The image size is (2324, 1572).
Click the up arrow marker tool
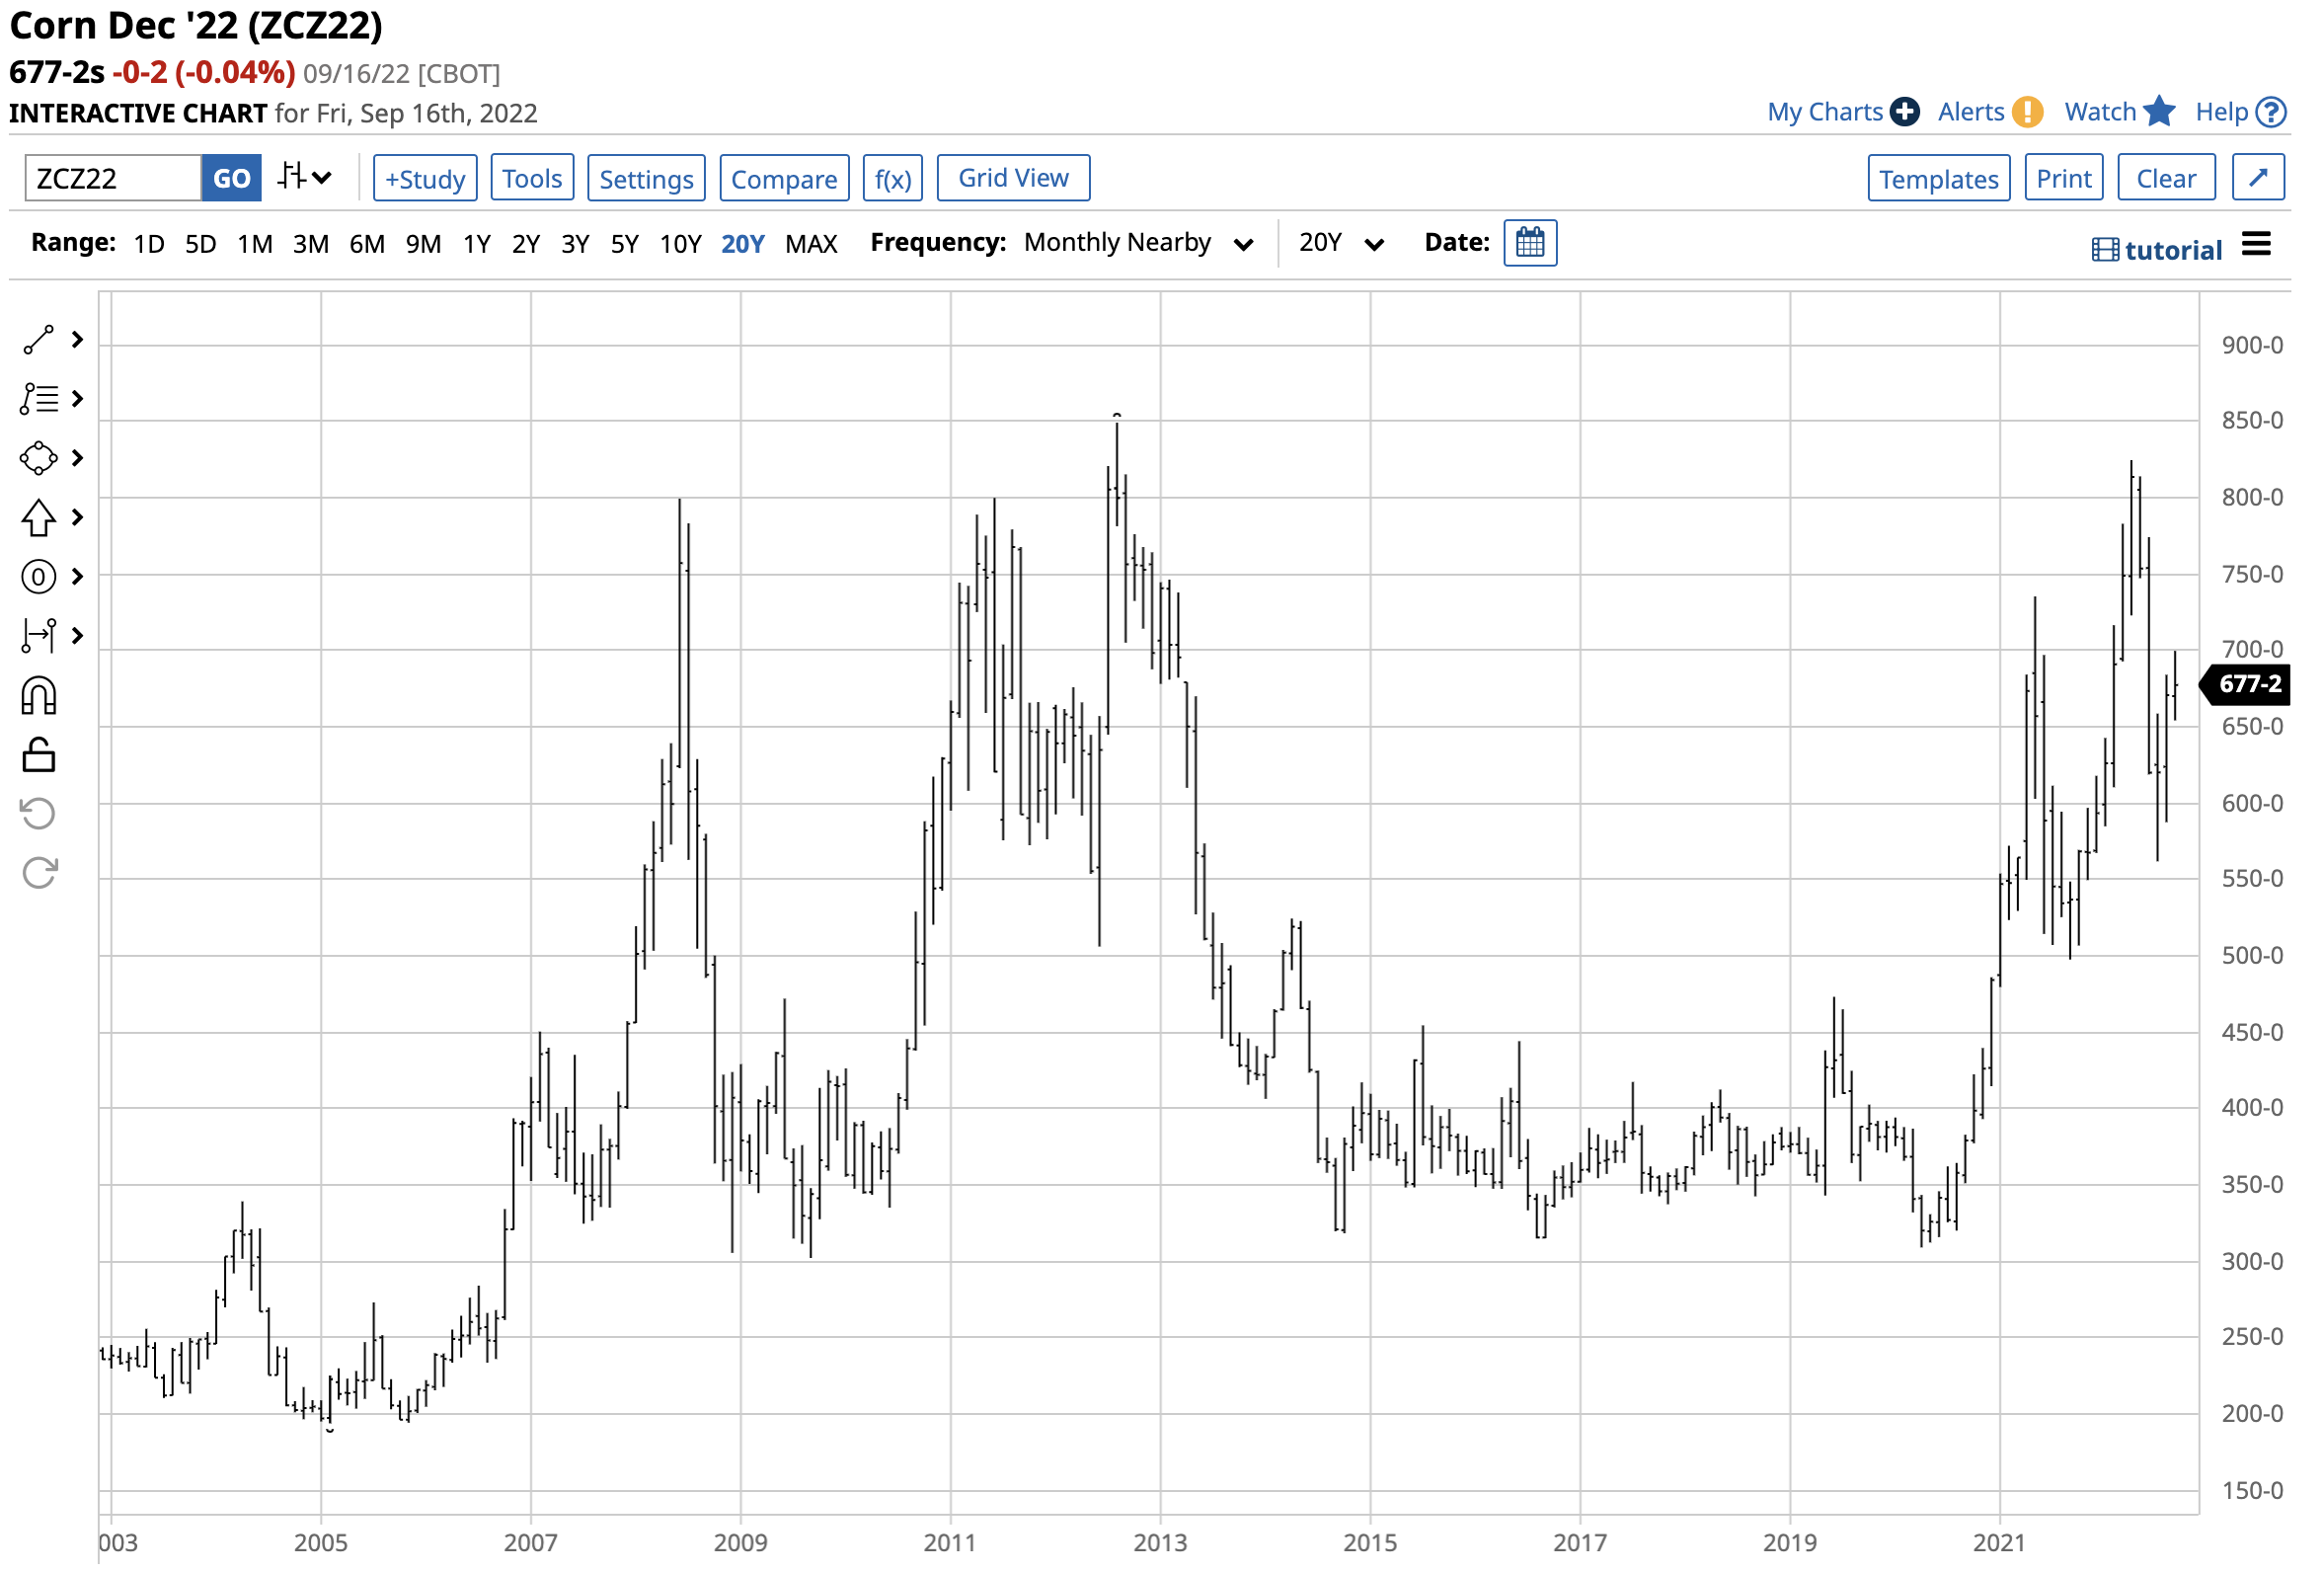[38, 517]
